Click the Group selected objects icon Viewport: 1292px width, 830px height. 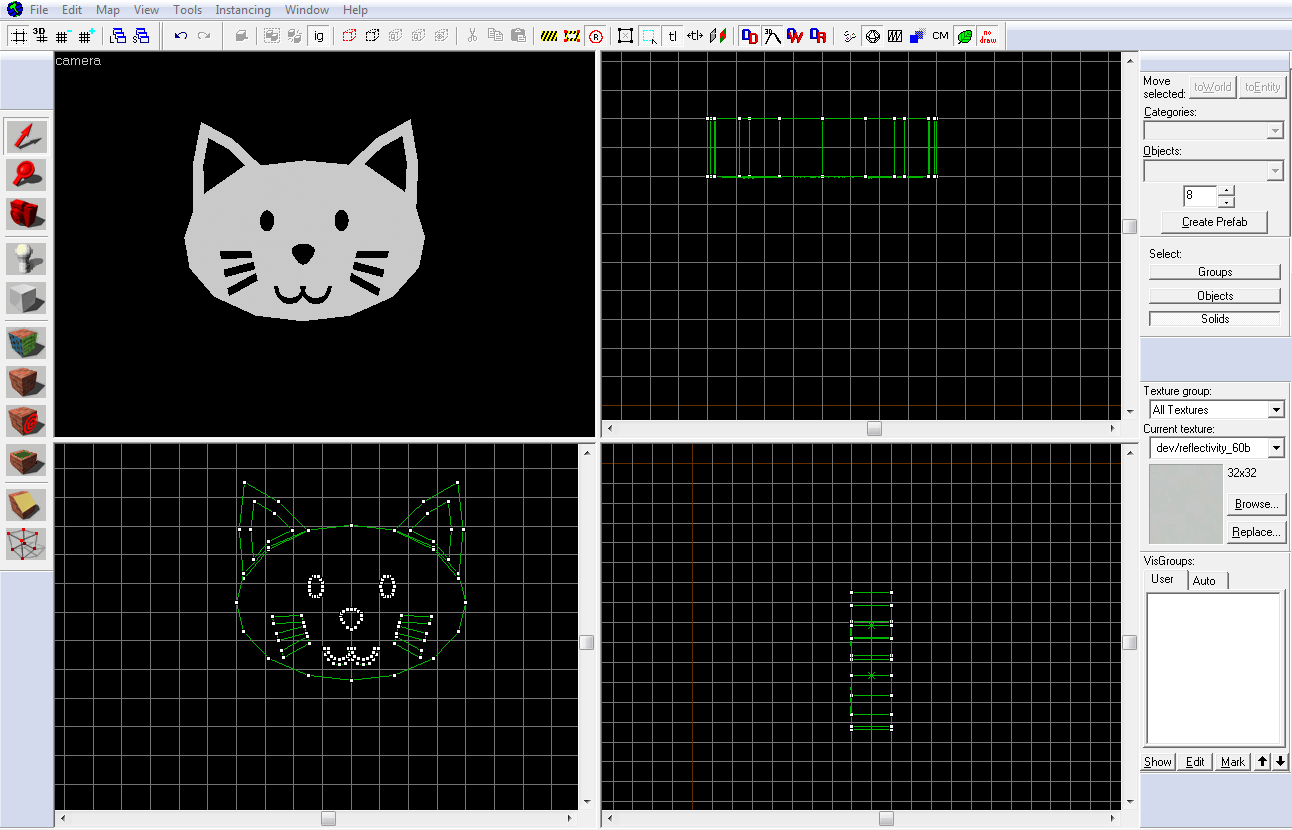pos(271,36)
